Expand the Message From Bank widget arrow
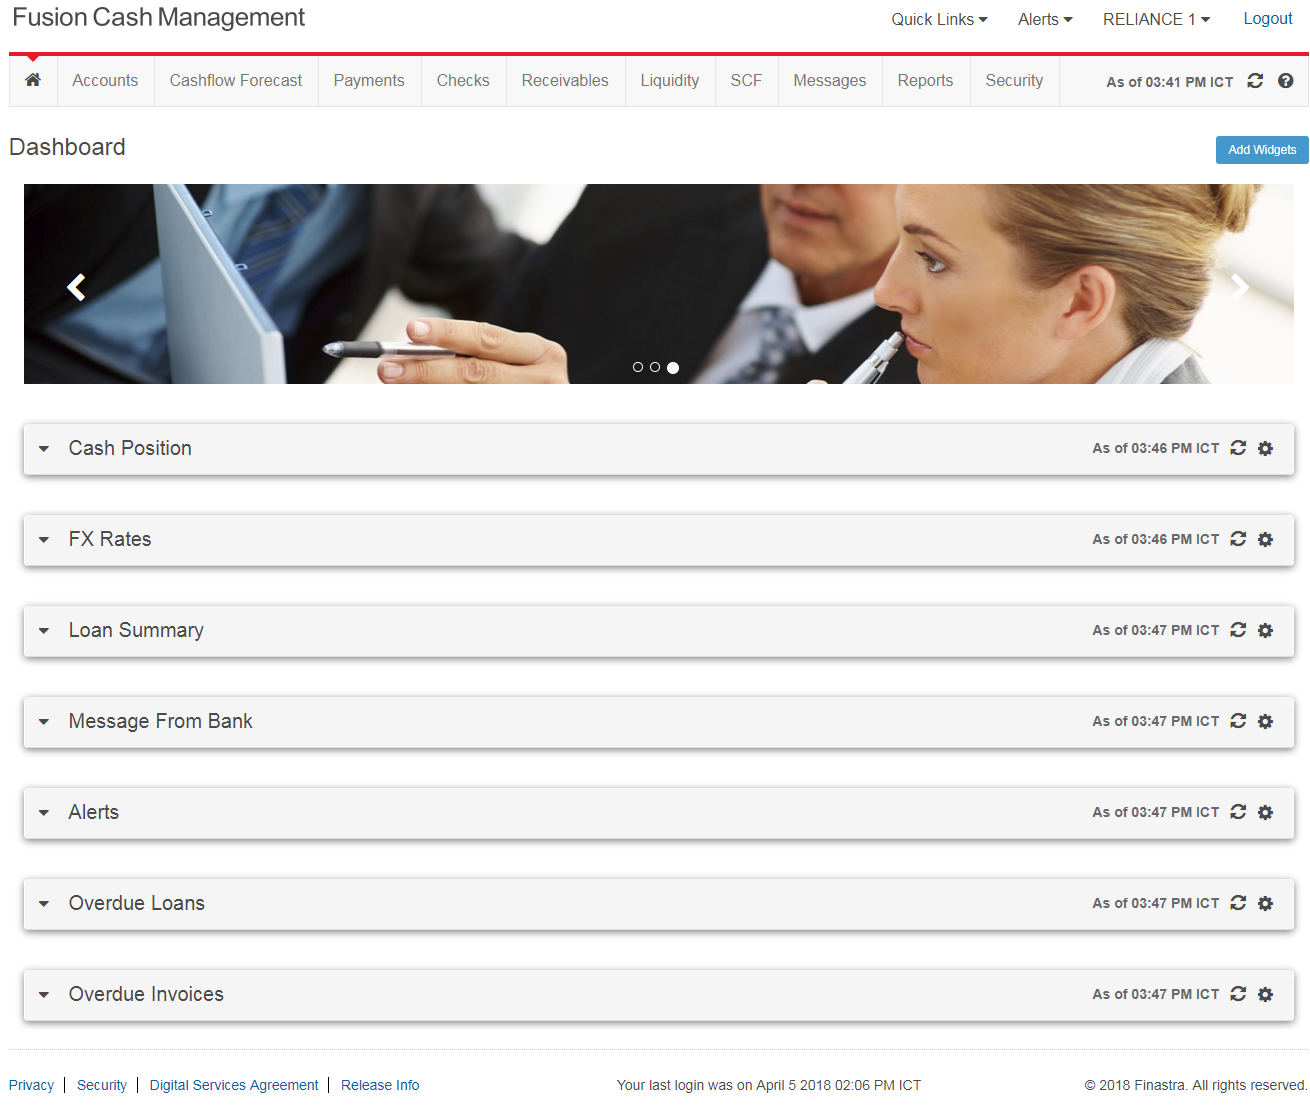1310x1110 pixels. 44,722
